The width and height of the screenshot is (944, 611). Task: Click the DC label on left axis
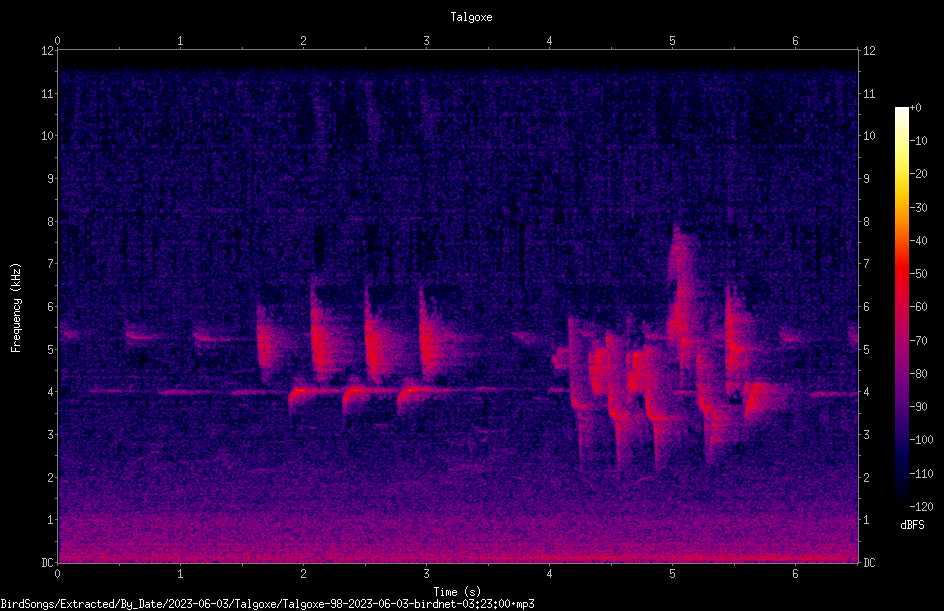pyautogui.click(x=47, y=563)
